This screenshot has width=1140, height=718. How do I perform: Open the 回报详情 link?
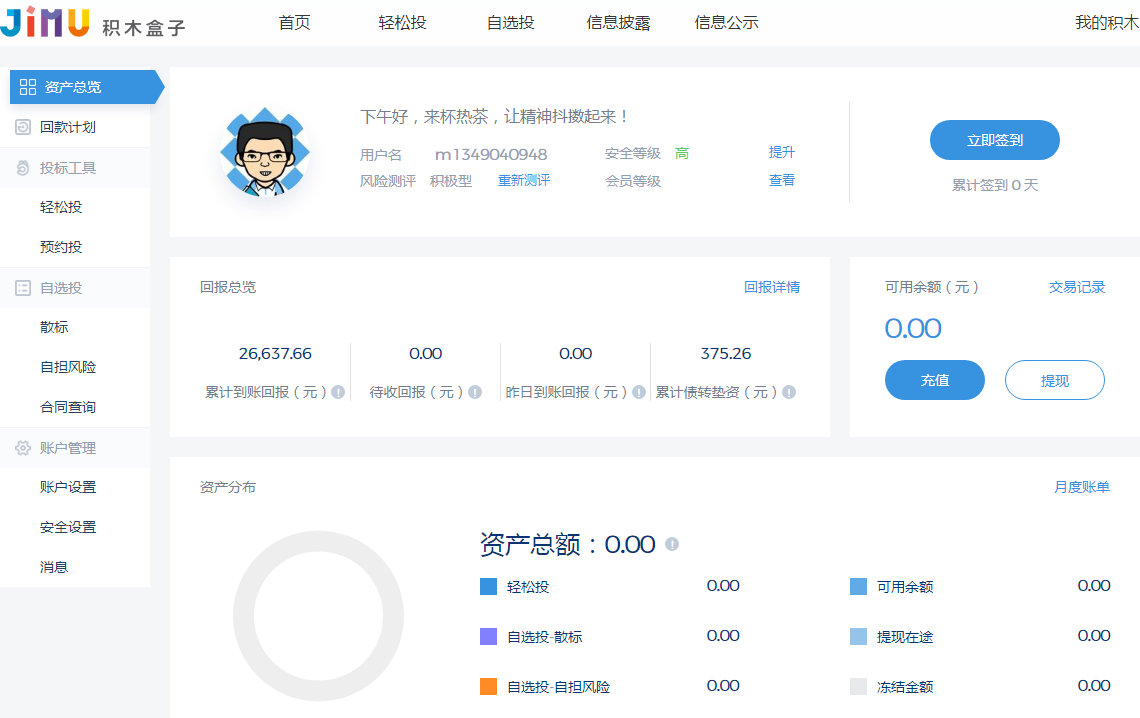[x=771, y=287]
